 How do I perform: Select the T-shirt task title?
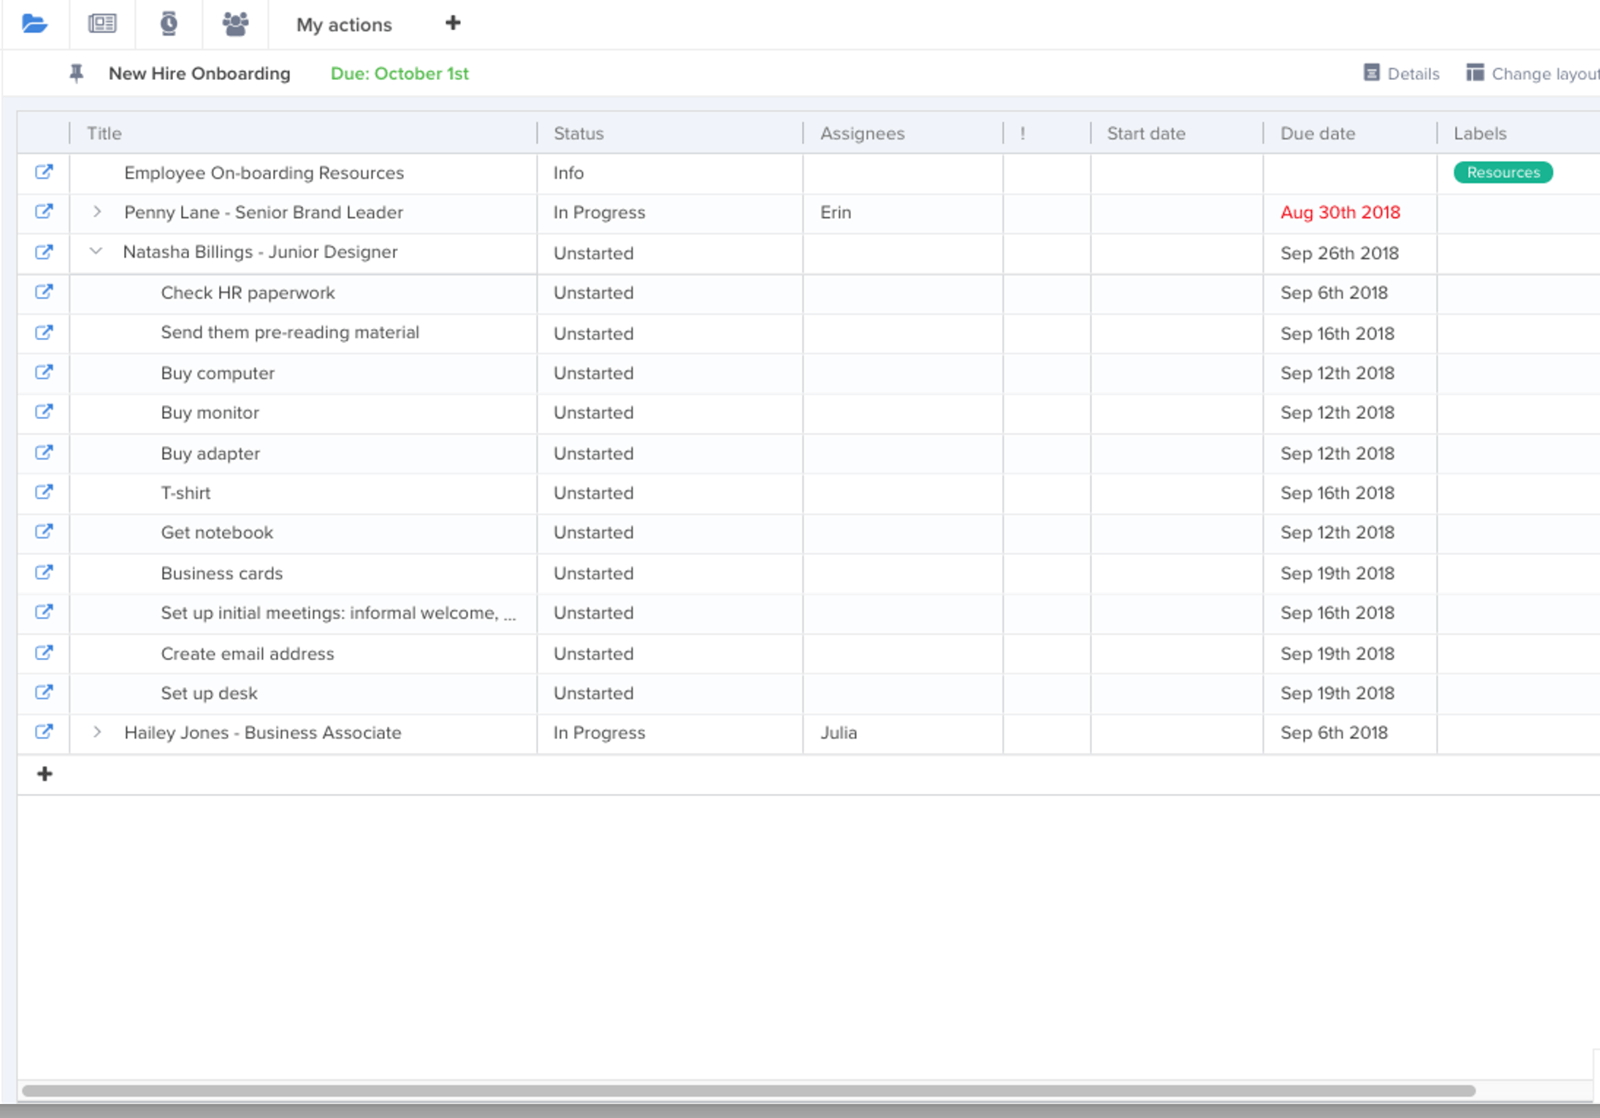185,493
